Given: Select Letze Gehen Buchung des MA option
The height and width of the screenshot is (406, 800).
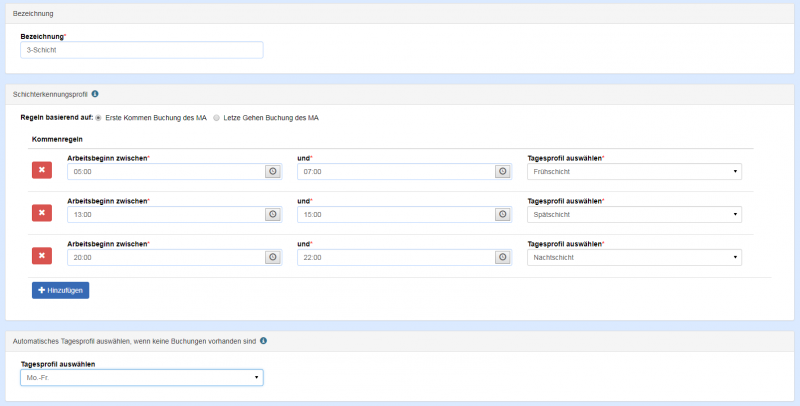Looking at the screenshot, I should pos(216,118).
